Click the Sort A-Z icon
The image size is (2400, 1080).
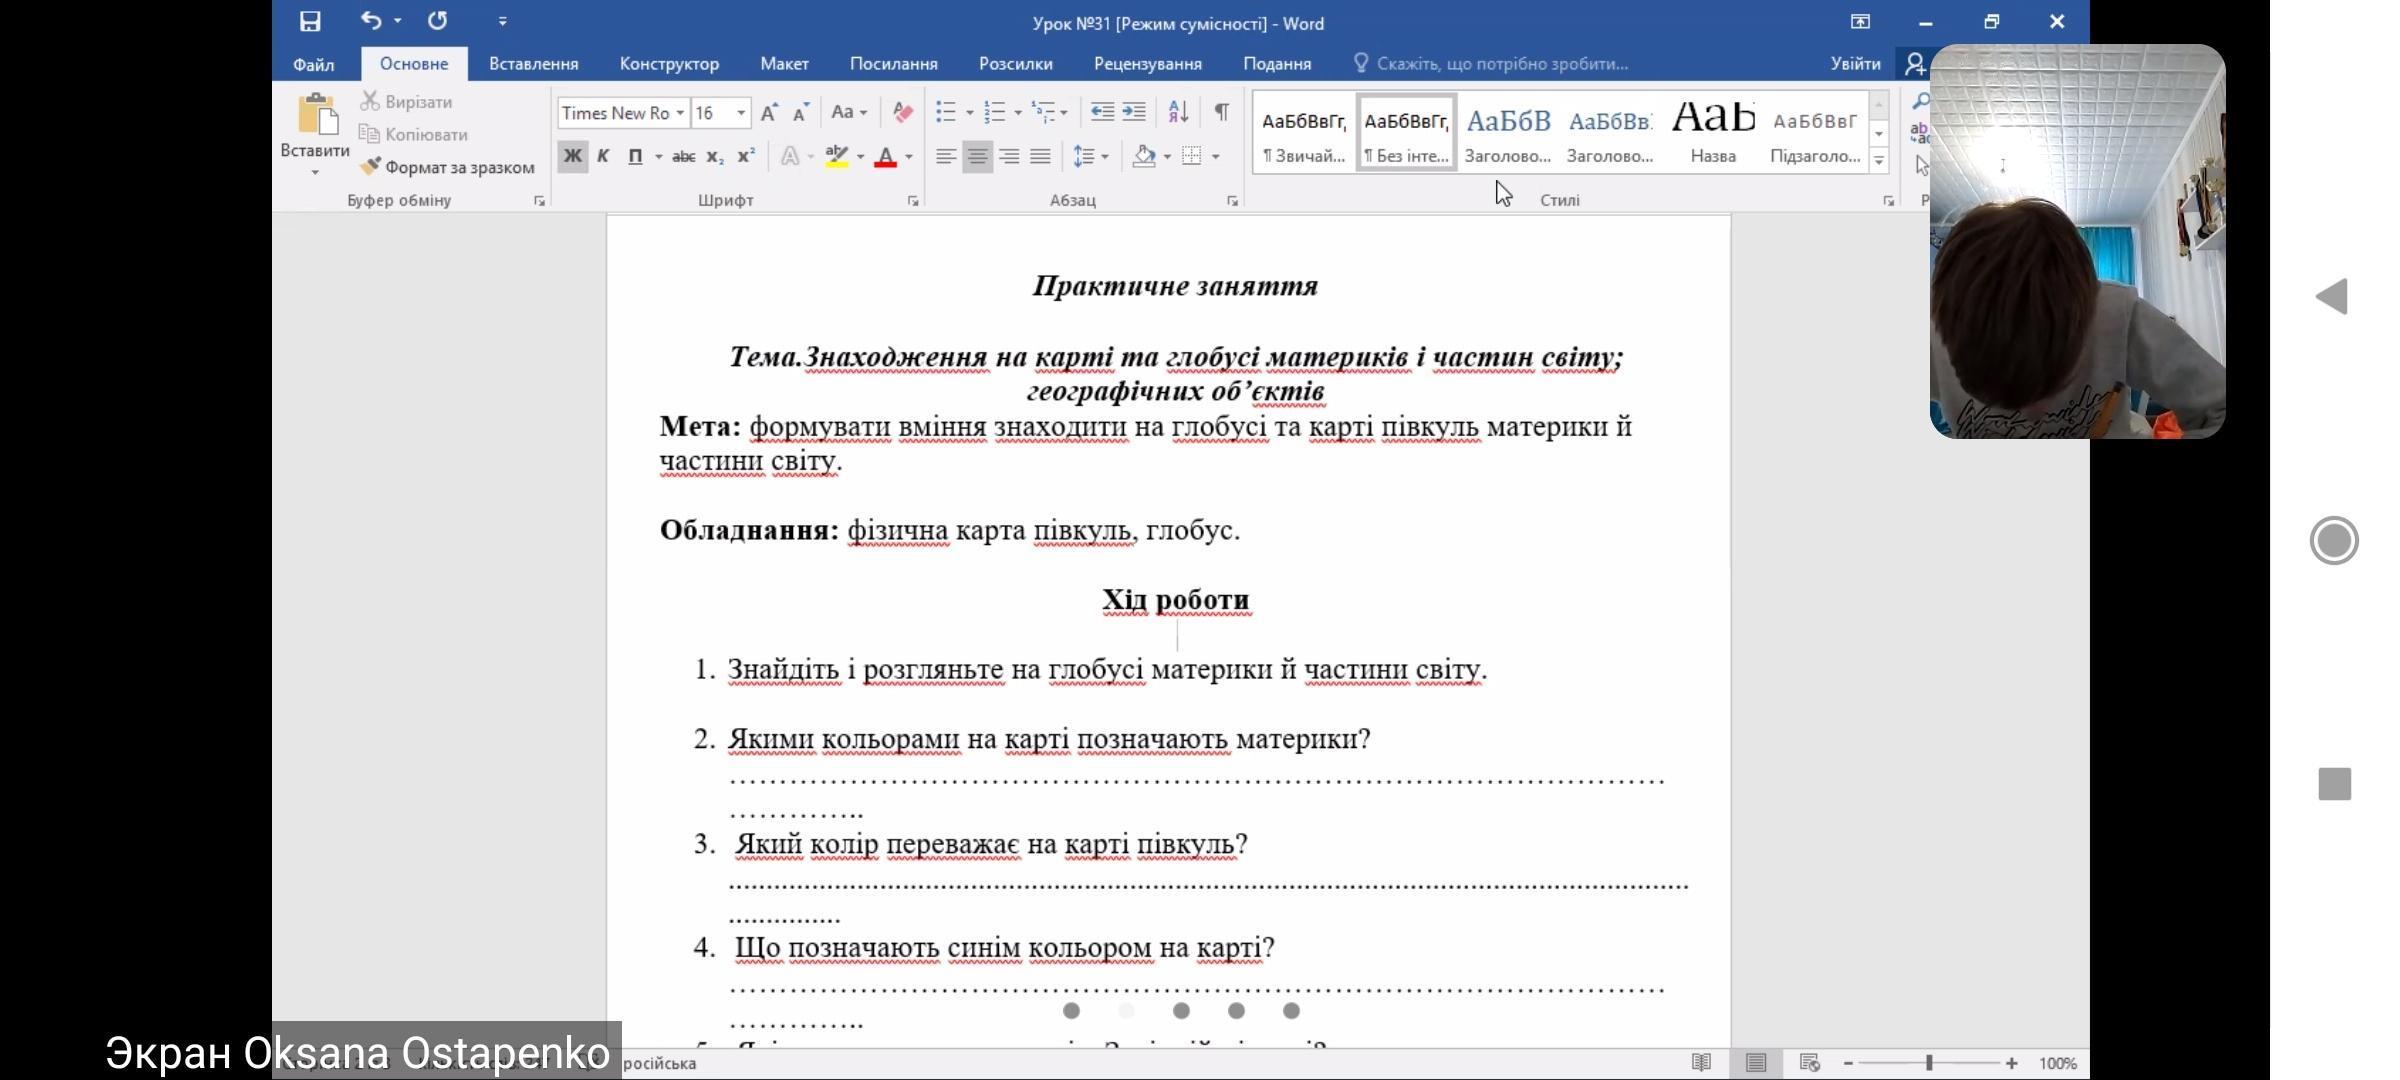point(1178,112)
